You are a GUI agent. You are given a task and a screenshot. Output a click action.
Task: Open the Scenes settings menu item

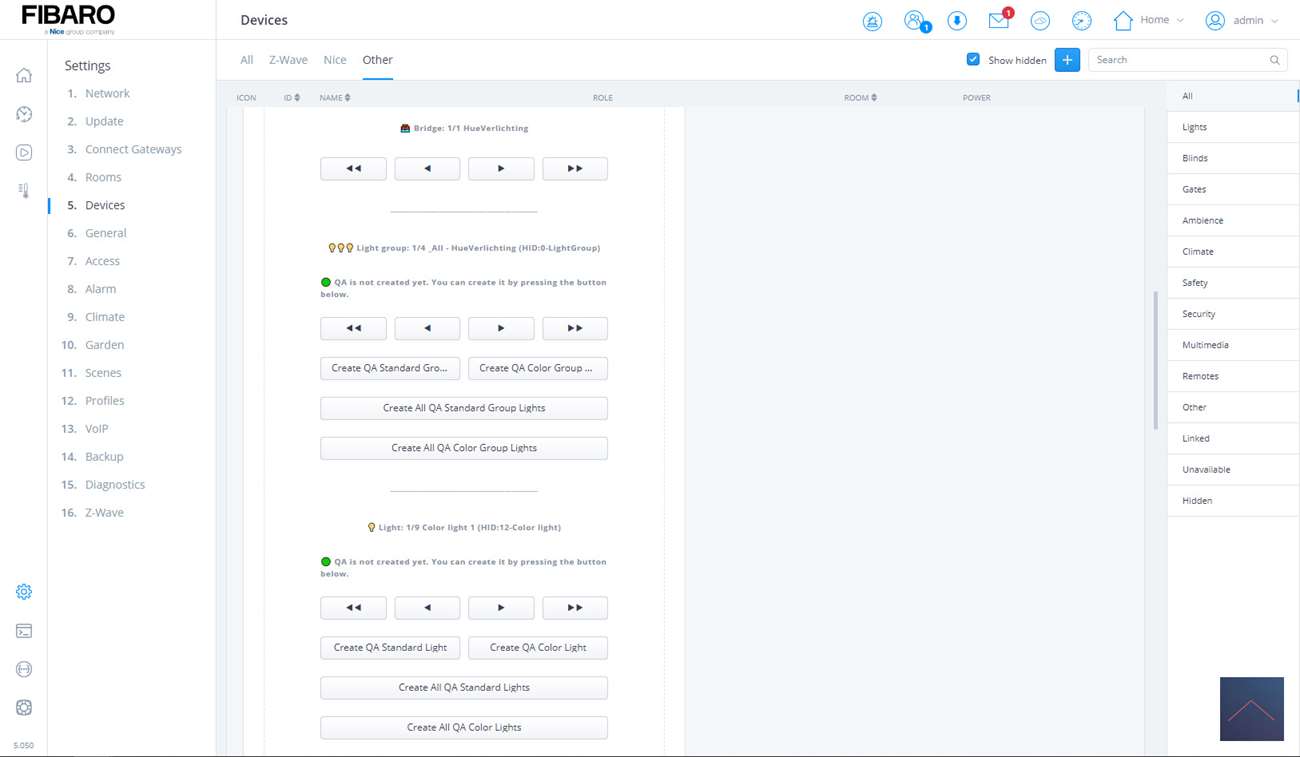coord(103,373)
